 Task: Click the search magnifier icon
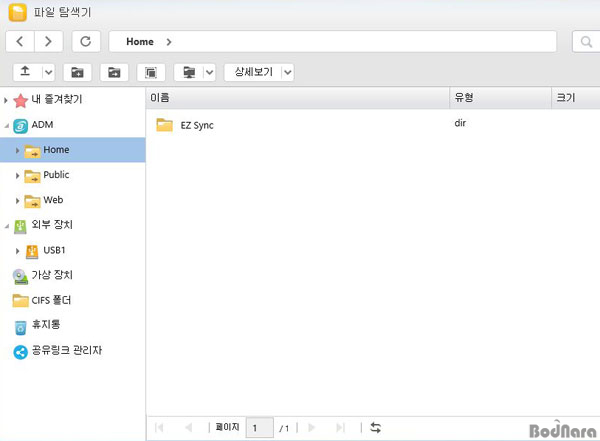tap(586, 41)
